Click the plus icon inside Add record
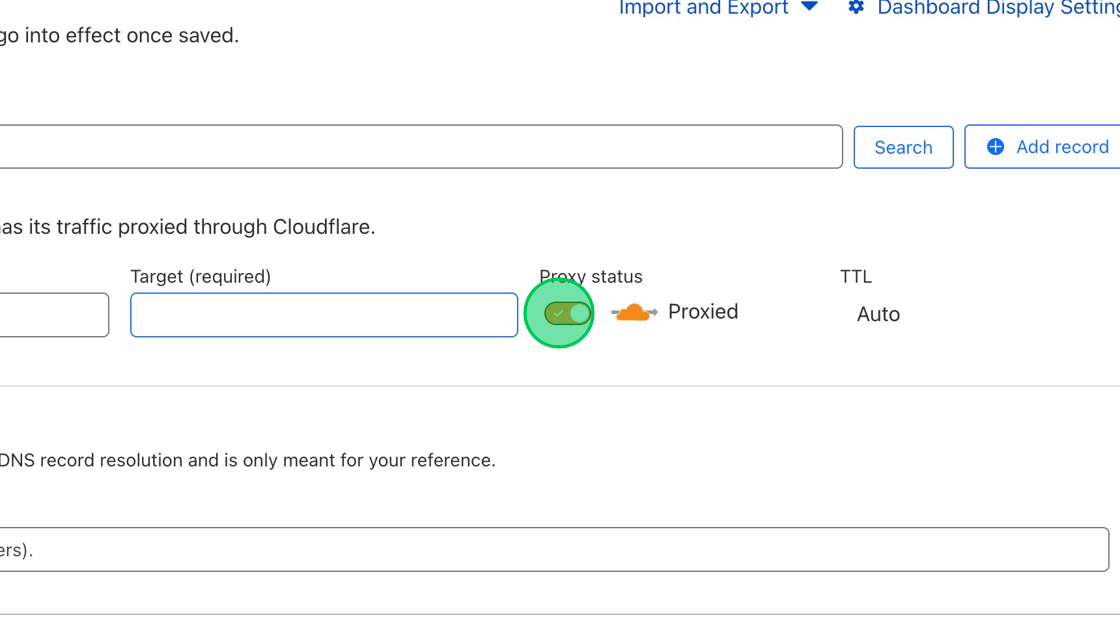Viewport: 1120px width, 626px height. 995,146
